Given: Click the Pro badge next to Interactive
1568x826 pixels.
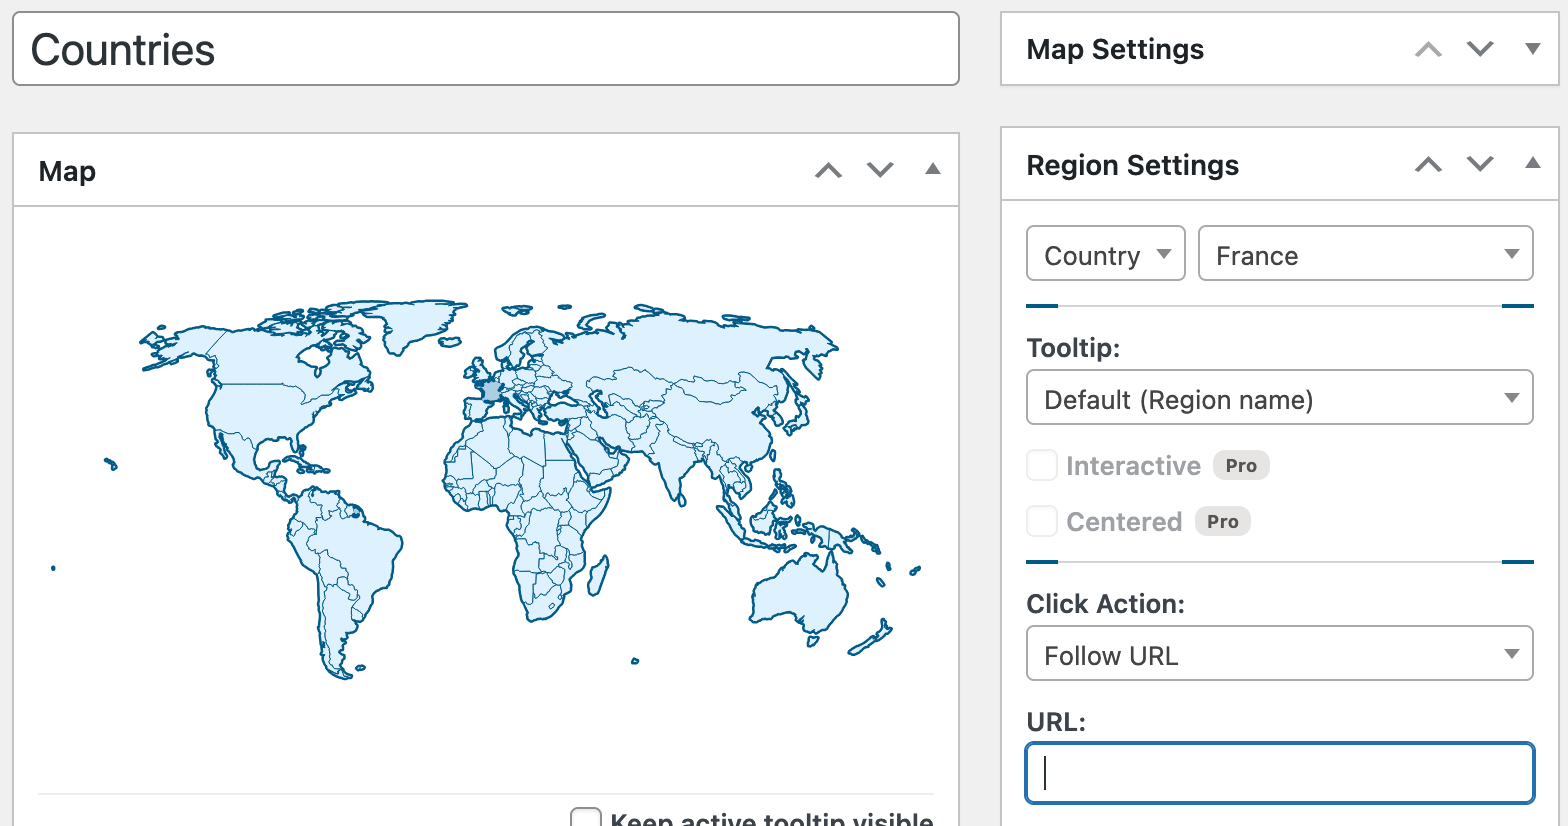Looking at the screenshot, I should click(1241, 466).
